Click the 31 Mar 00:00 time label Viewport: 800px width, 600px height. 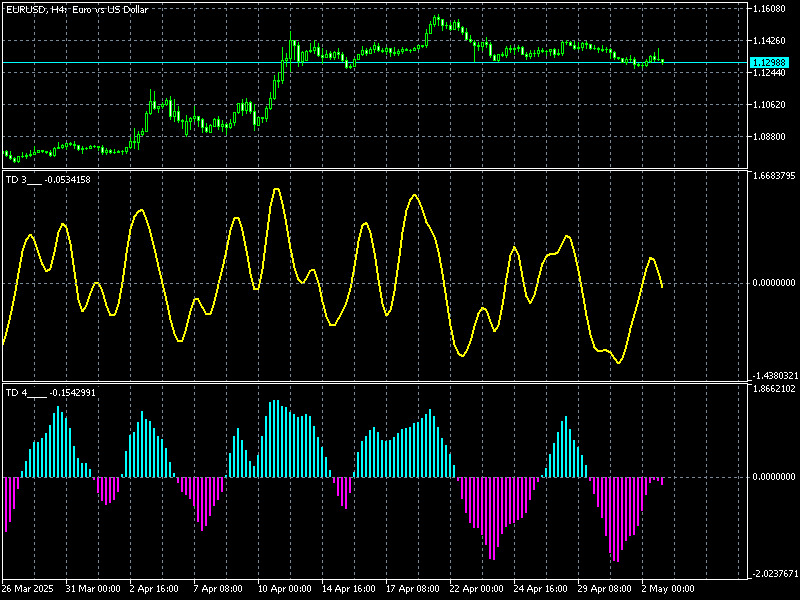(93, 589)
